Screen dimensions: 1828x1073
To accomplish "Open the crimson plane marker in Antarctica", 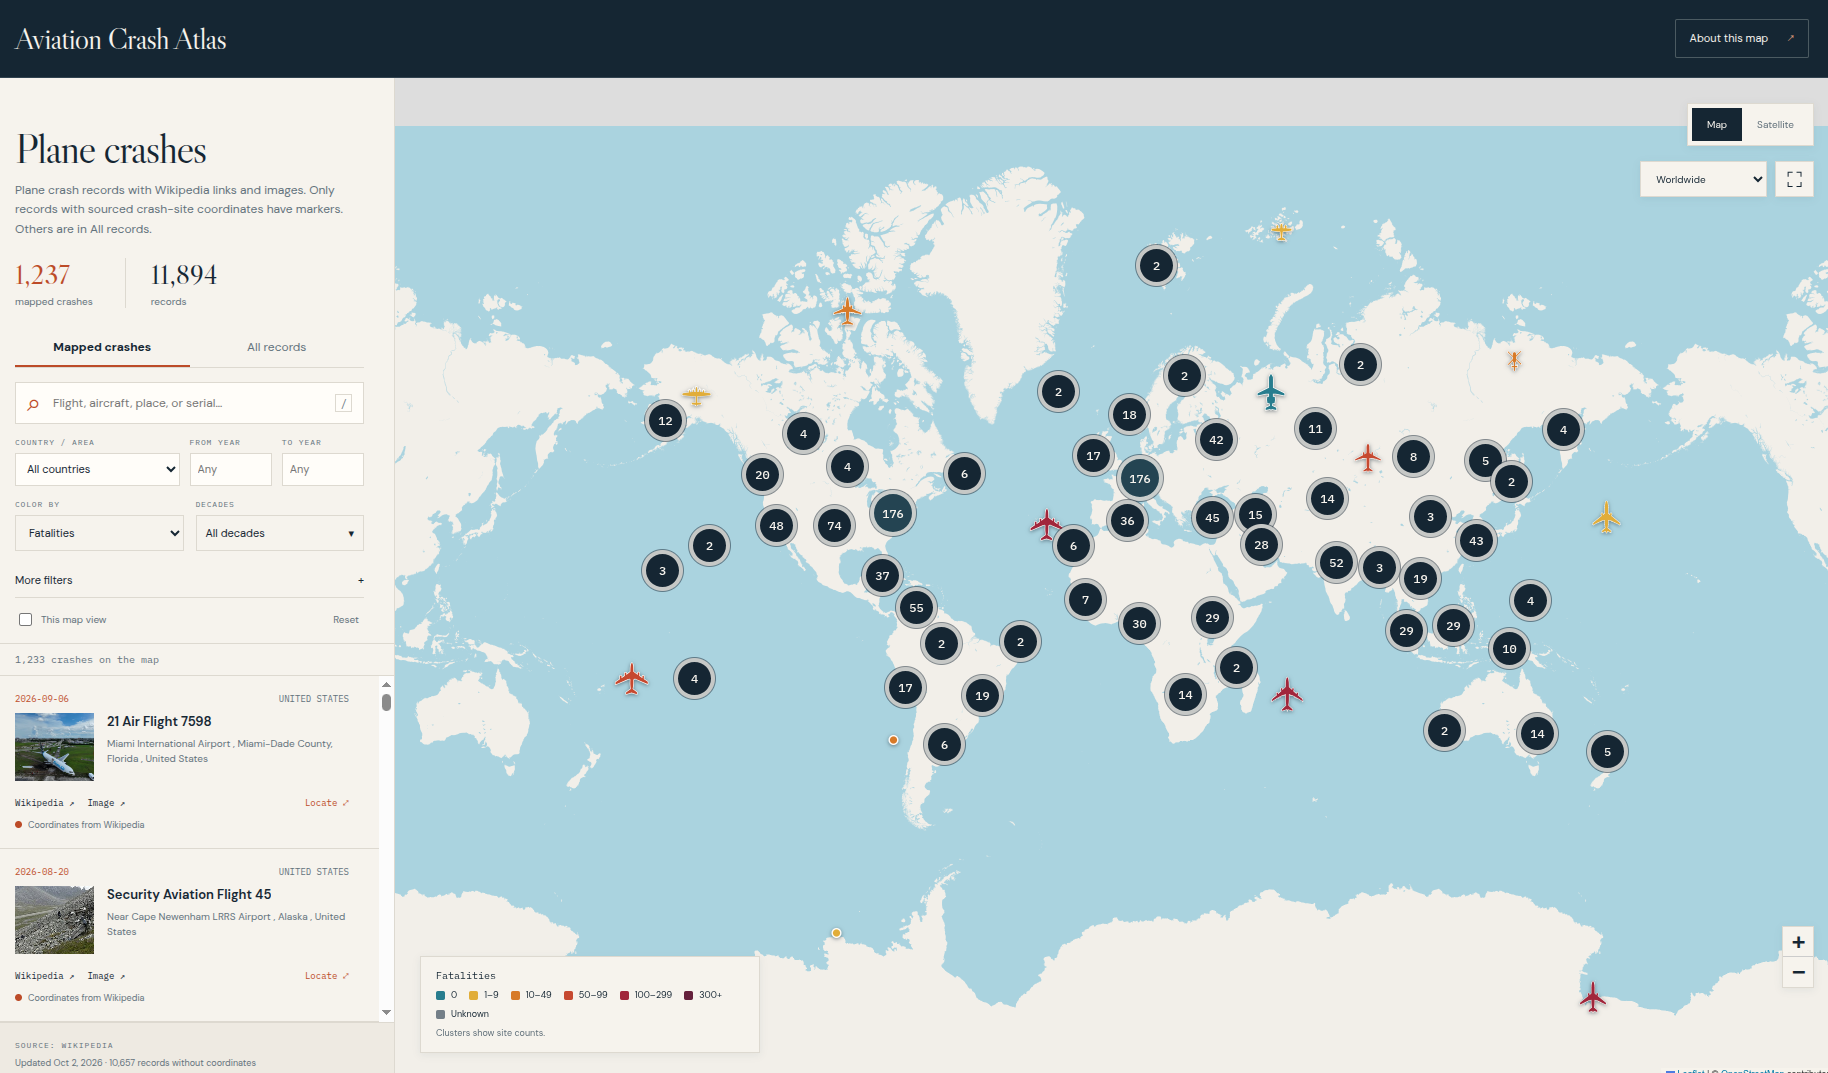I will tap(1592, 997).
